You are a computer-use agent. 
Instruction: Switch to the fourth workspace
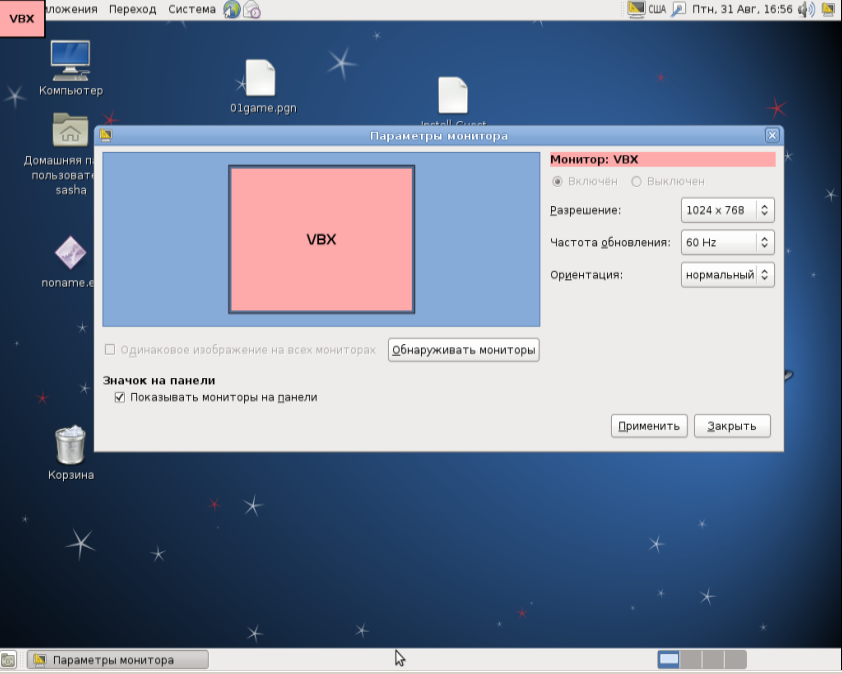click(735, 659)
